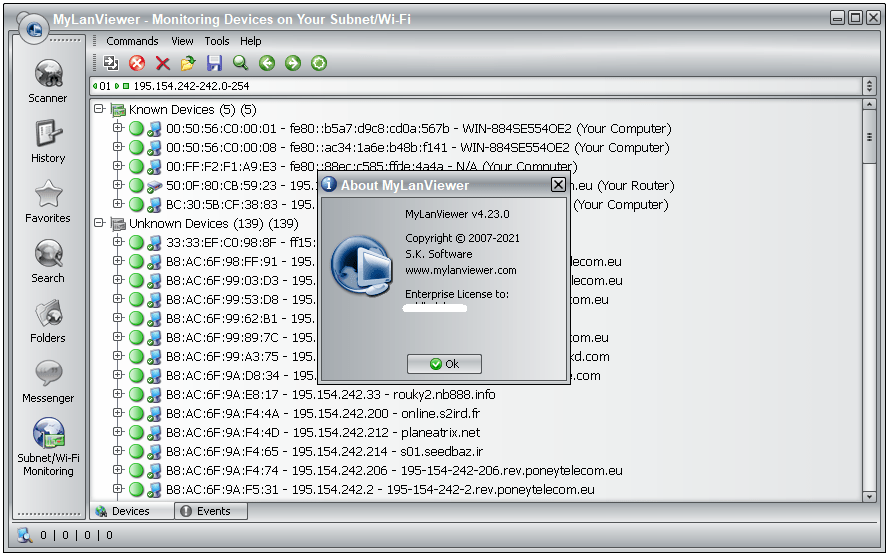Click the green forward arrow icon
The width and height of the screenshot is (888, 555).
(293, 63)
